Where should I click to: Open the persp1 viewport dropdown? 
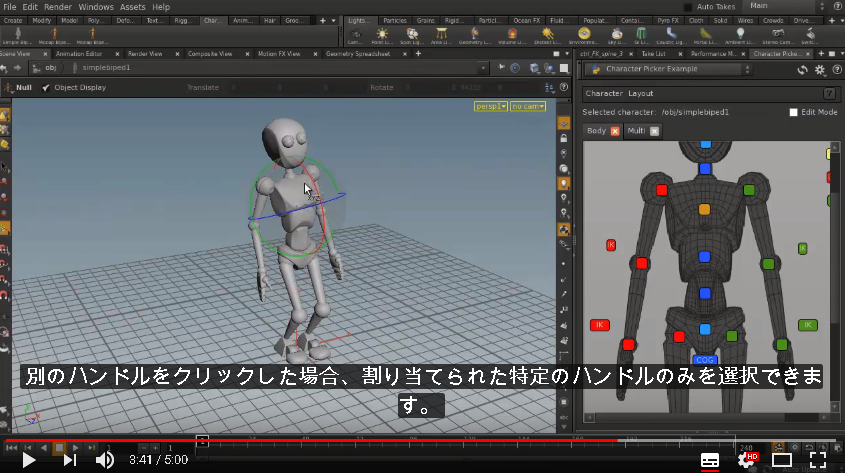click(x=491, y=106)
